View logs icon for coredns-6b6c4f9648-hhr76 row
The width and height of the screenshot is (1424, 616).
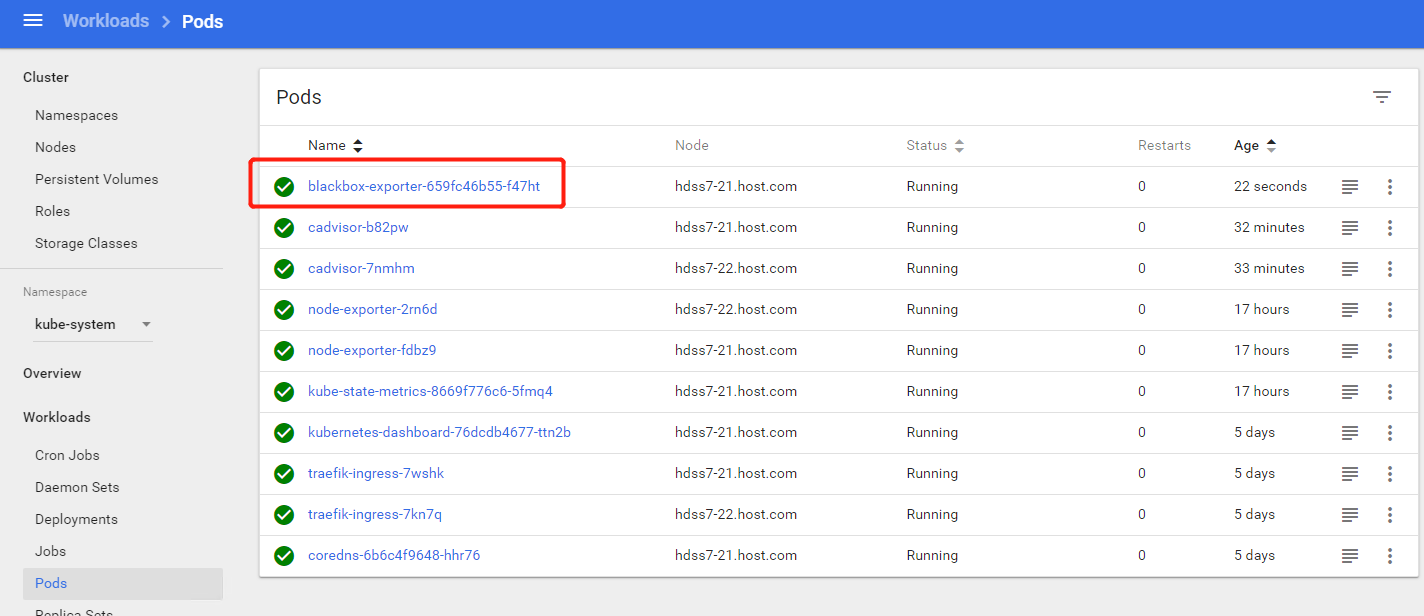(x=1349, y=556)
